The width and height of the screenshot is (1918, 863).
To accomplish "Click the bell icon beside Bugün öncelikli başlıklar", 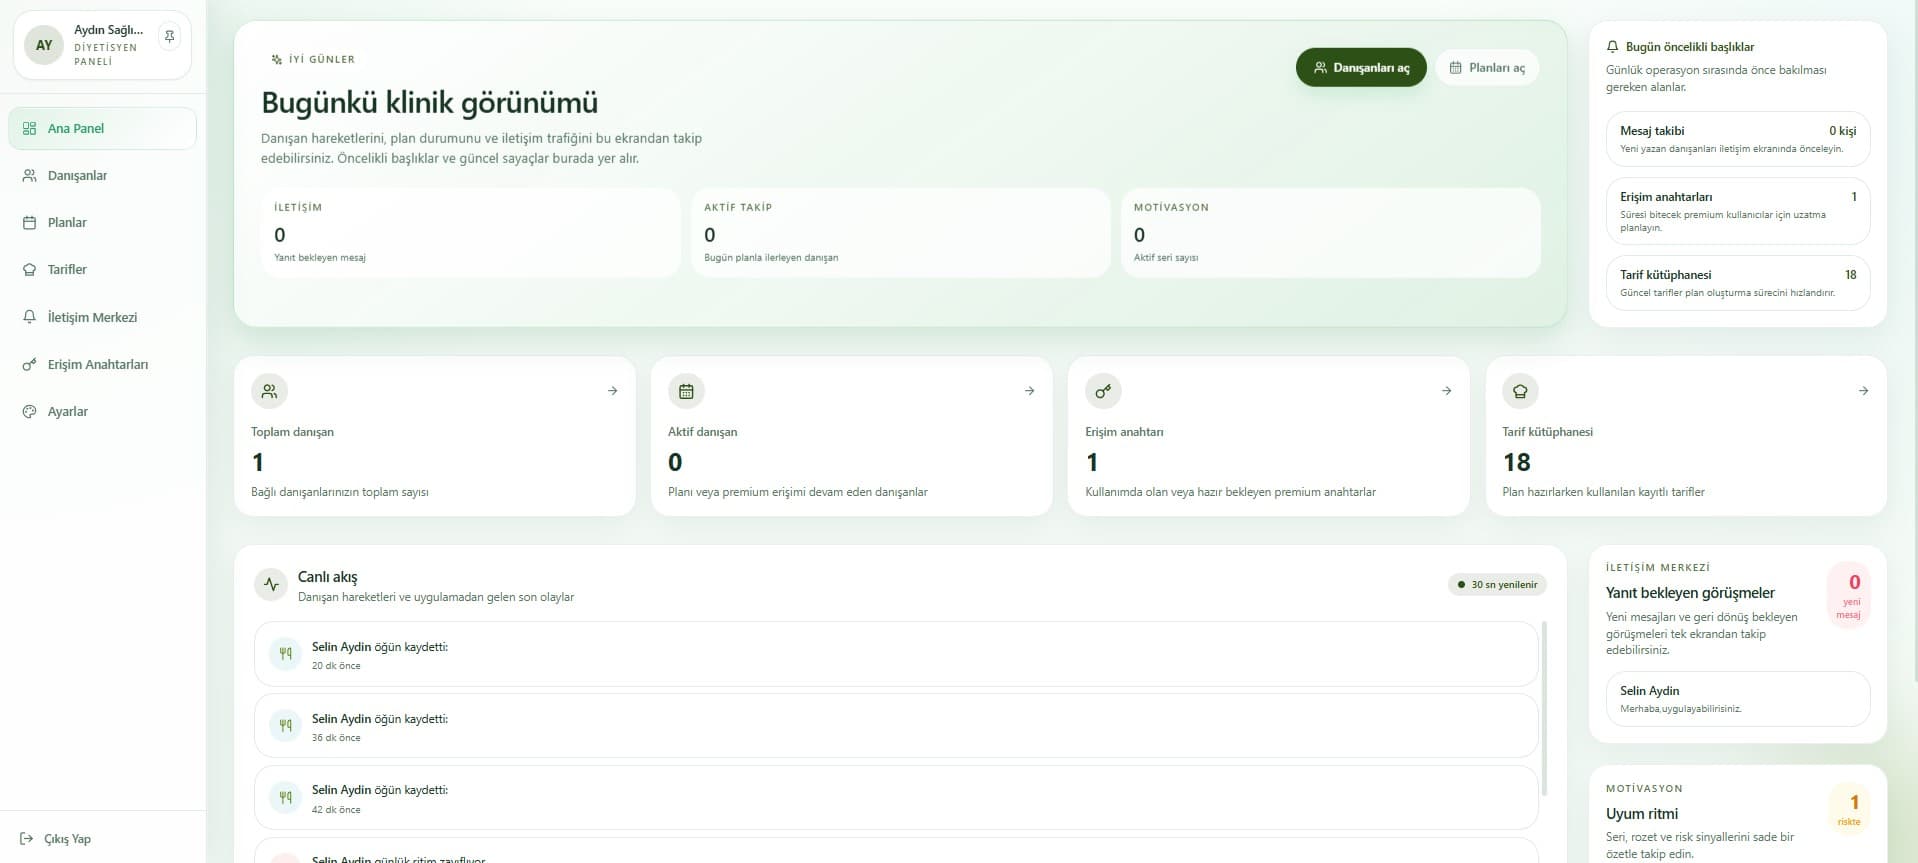I will [x=1612, y=47].
